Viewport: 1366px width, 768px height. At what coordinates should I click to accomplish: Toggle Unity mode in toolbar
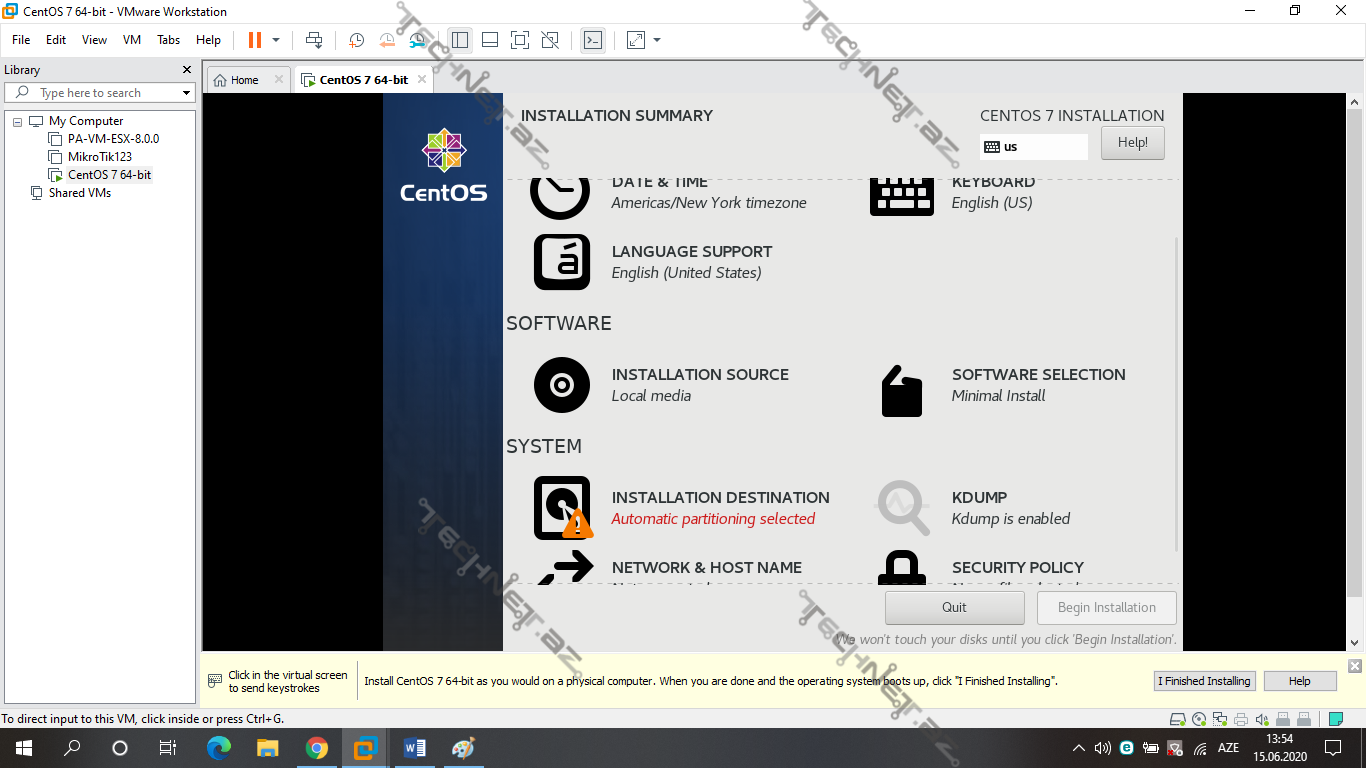(x=550, y=40)
